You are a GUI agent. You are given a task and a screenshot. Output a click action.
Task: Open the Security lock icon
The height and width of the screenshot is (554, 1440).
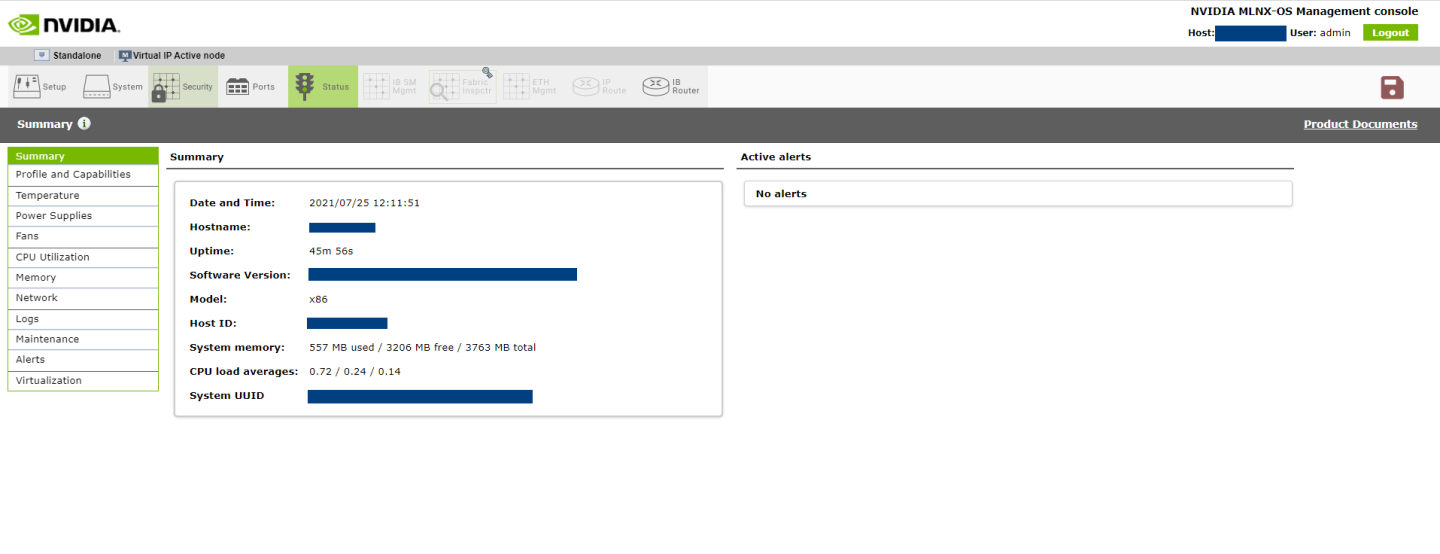coord(165,87)
